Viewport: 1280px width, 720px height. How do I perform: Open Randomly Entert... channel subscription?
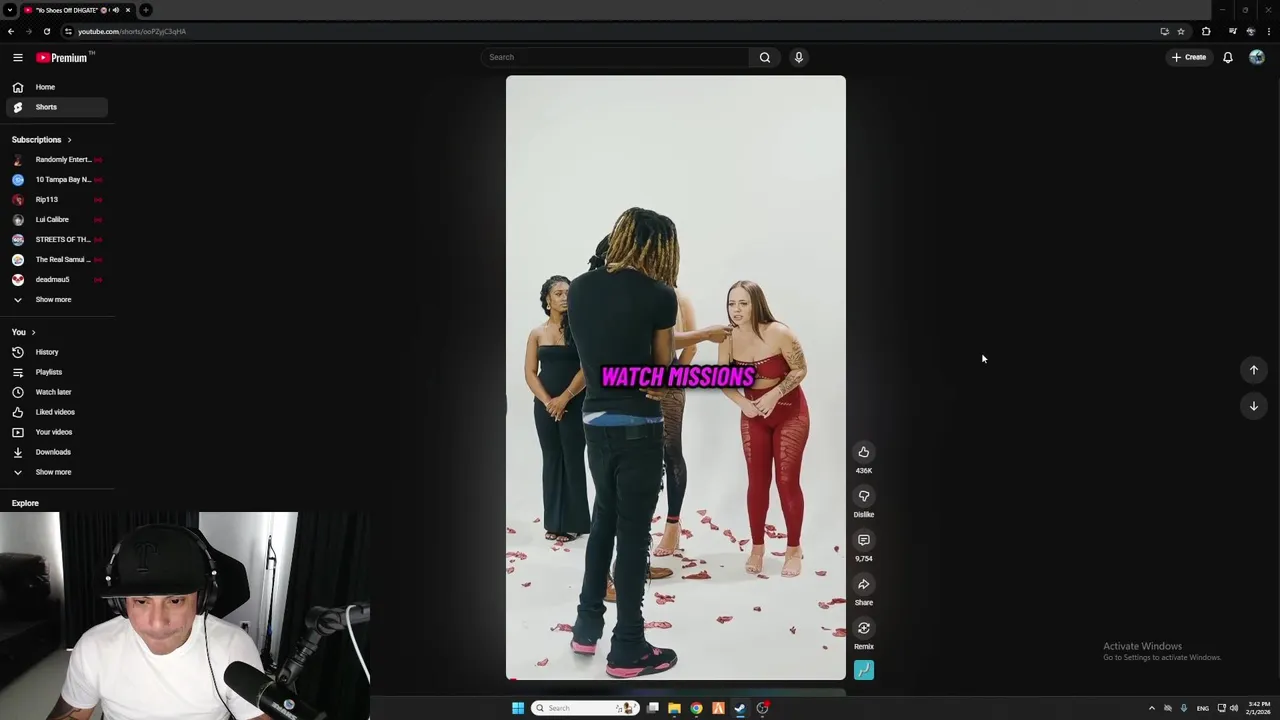[57, 160]
